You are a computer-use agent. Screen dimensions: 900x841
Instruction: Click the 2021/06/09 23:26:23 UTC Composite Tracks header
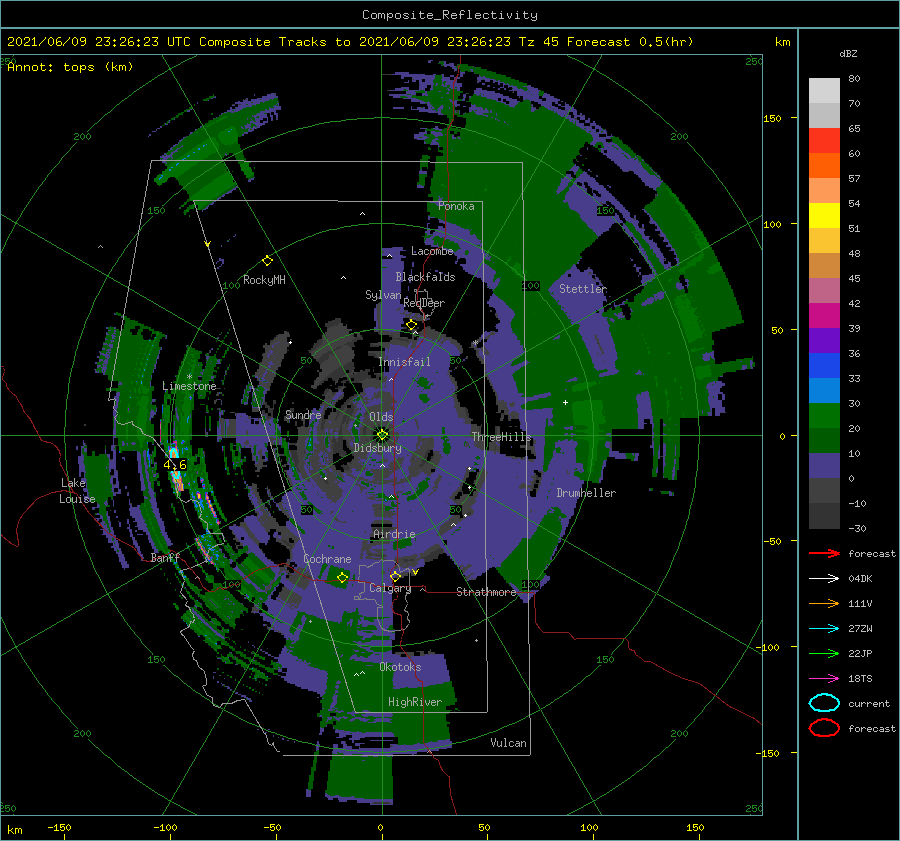click(x=350, y=42)
